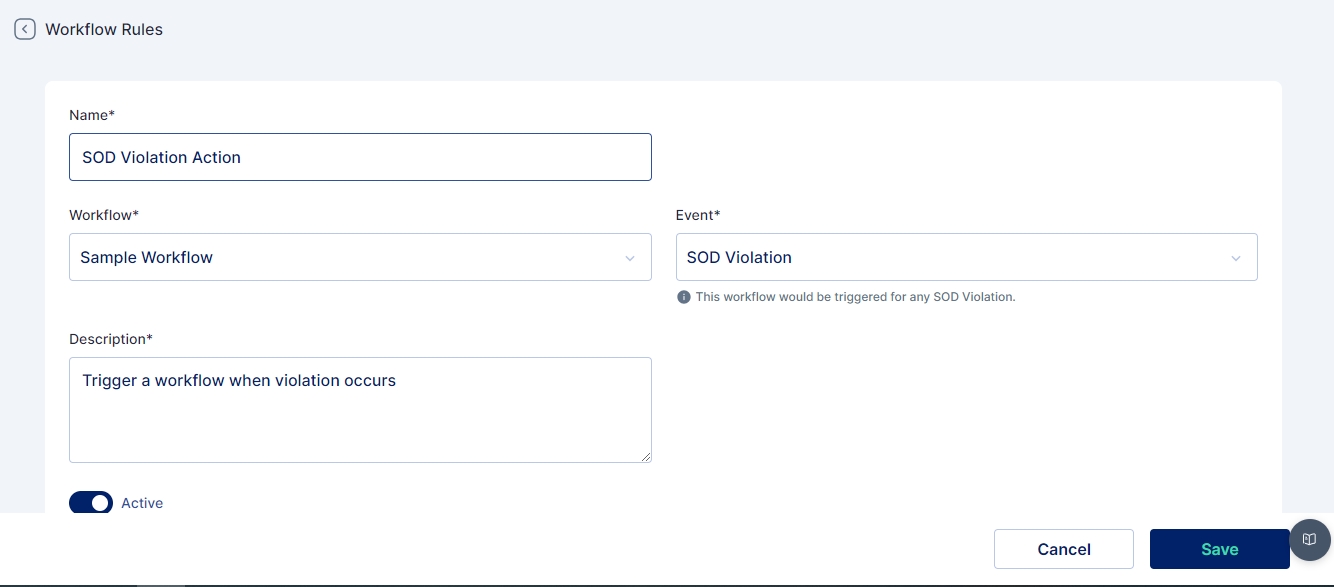Screen dimensions: 1334x587
Task: Click the Event* field label
Action: tap(698, 215)
